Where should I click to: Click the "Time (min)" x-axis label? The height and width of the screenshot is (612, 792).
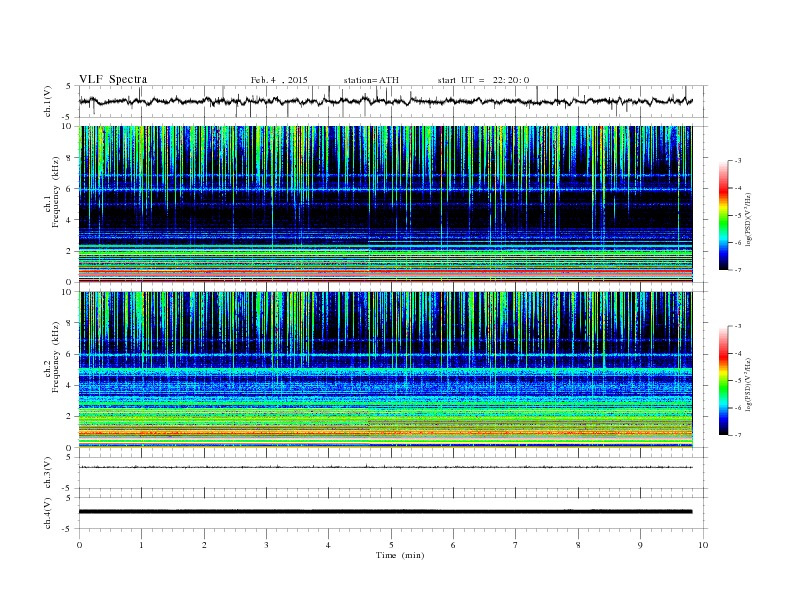pos(400,555)
